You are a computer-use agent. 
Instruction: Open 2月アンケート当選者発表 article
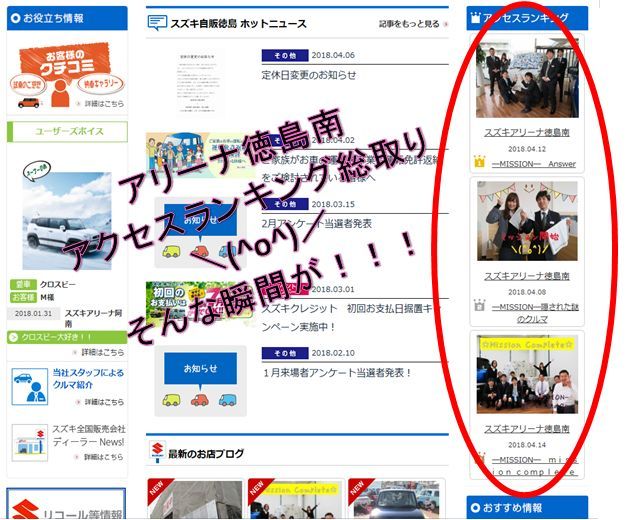pyautogui.click(x=317, y=224)
